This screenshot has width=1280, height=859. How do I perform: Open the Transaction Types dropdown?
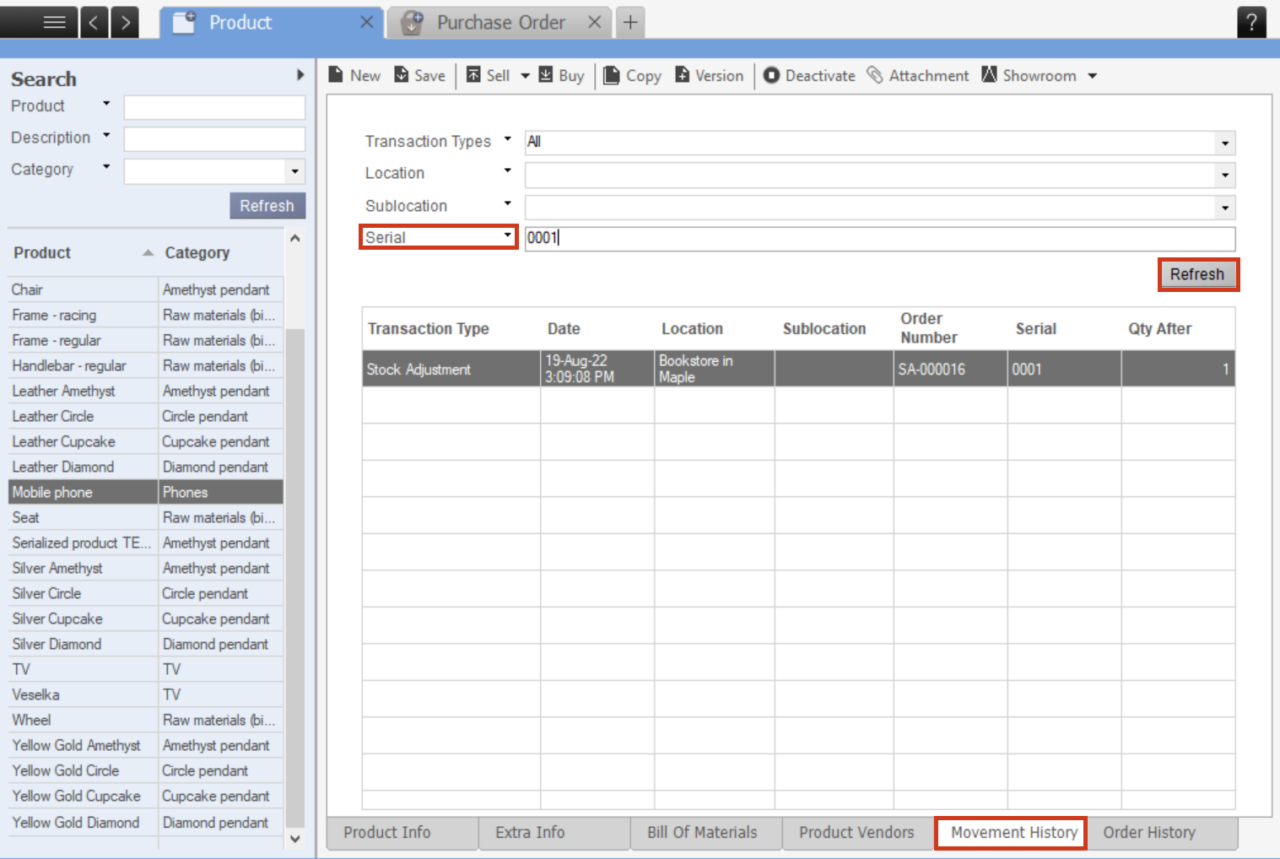pos(1224,143)
